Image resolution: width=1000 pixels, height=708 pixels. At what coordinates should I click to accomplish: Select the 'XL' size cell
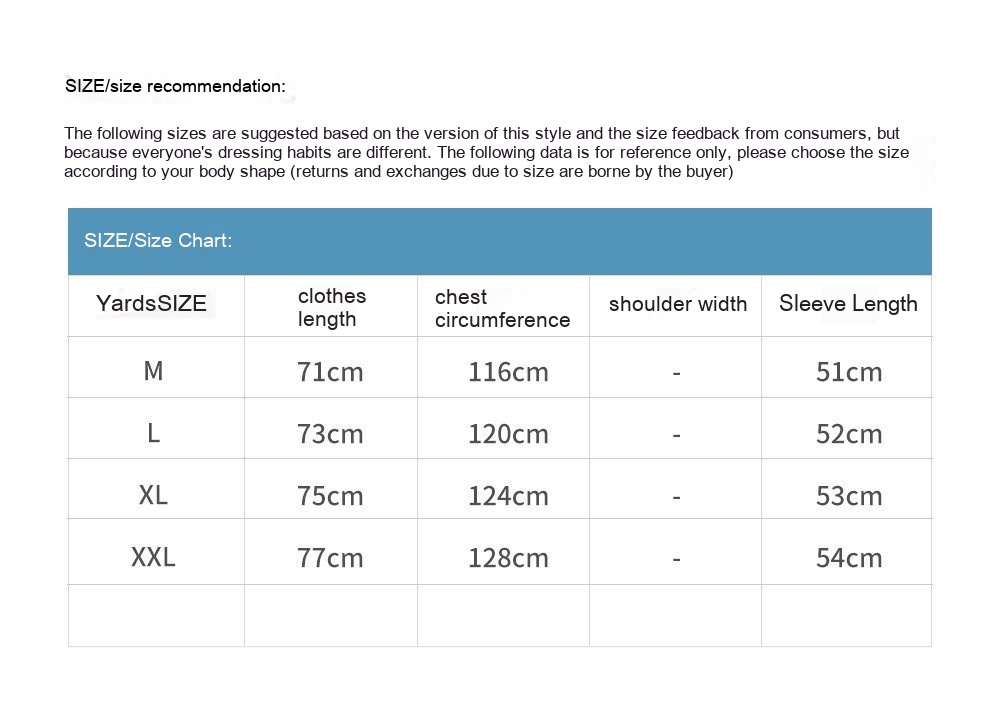[153, 495]
